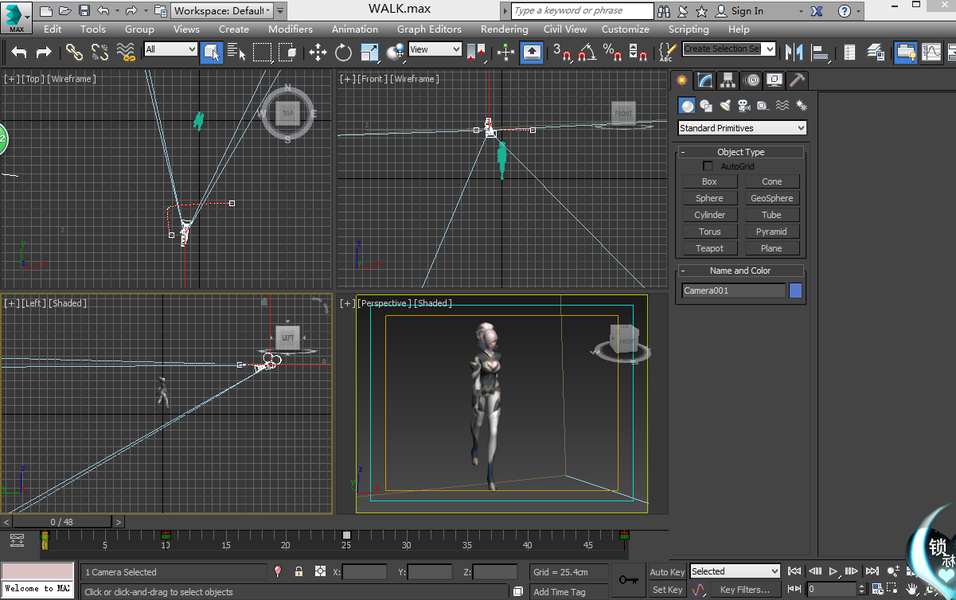Activate the Select and Rotate tool
The image size is (956, 600).
tap(343, 52)
